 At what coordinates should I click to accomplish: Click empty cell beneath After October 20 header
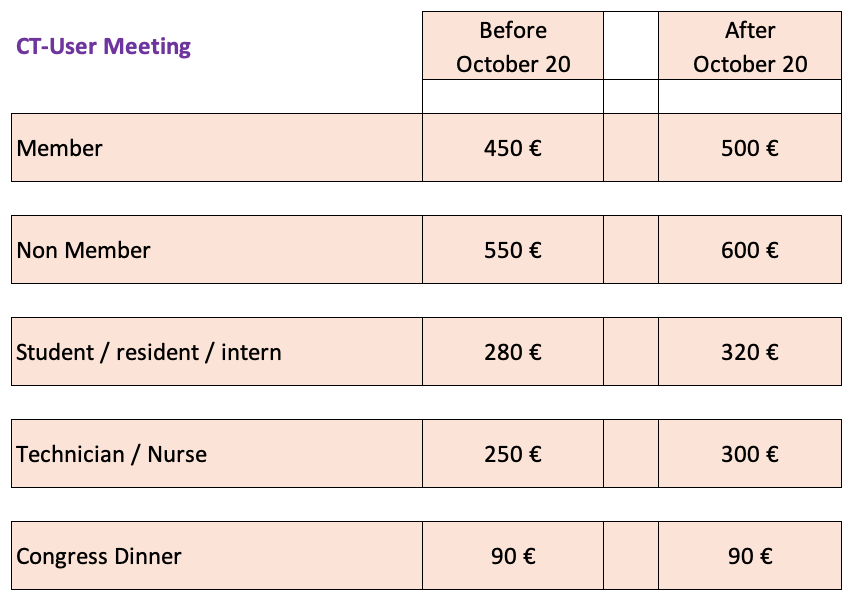click(749, 96)
